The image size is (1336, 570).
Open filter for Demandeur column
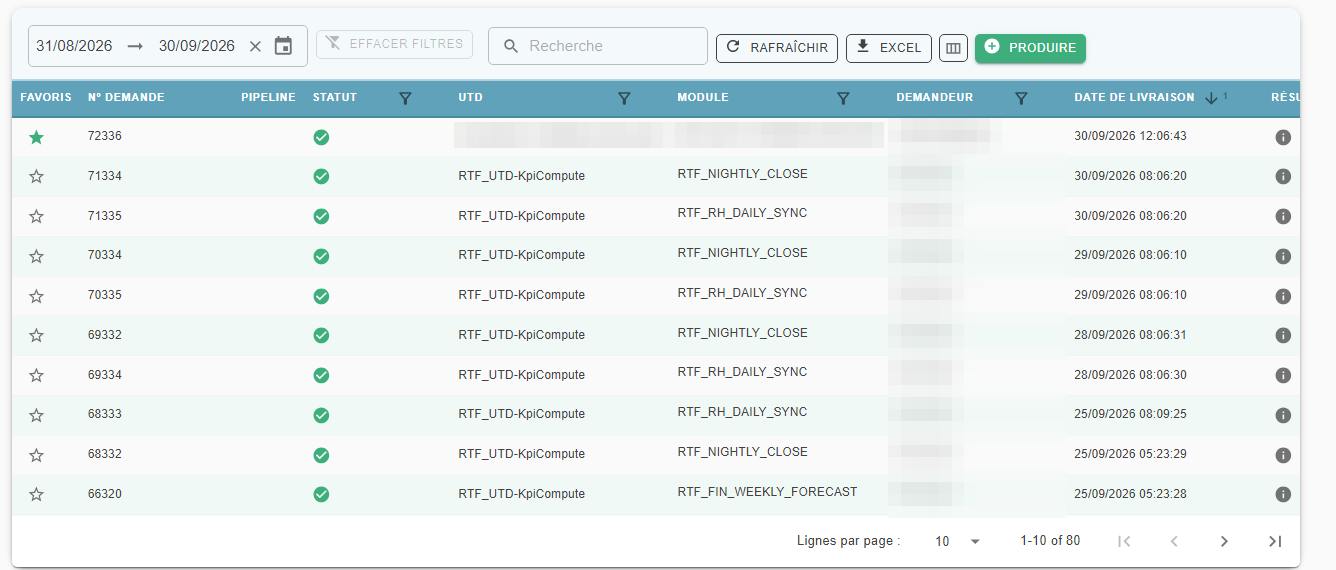[x=1021, y=98]
